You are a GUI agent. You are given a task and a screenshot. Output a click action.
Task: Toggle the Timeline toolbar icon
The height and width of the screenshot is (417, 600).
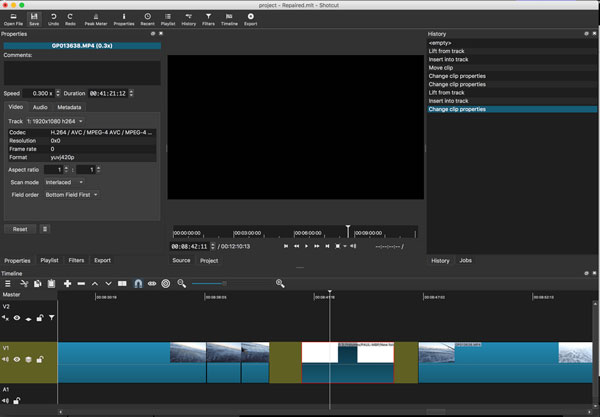pos(229,19)
